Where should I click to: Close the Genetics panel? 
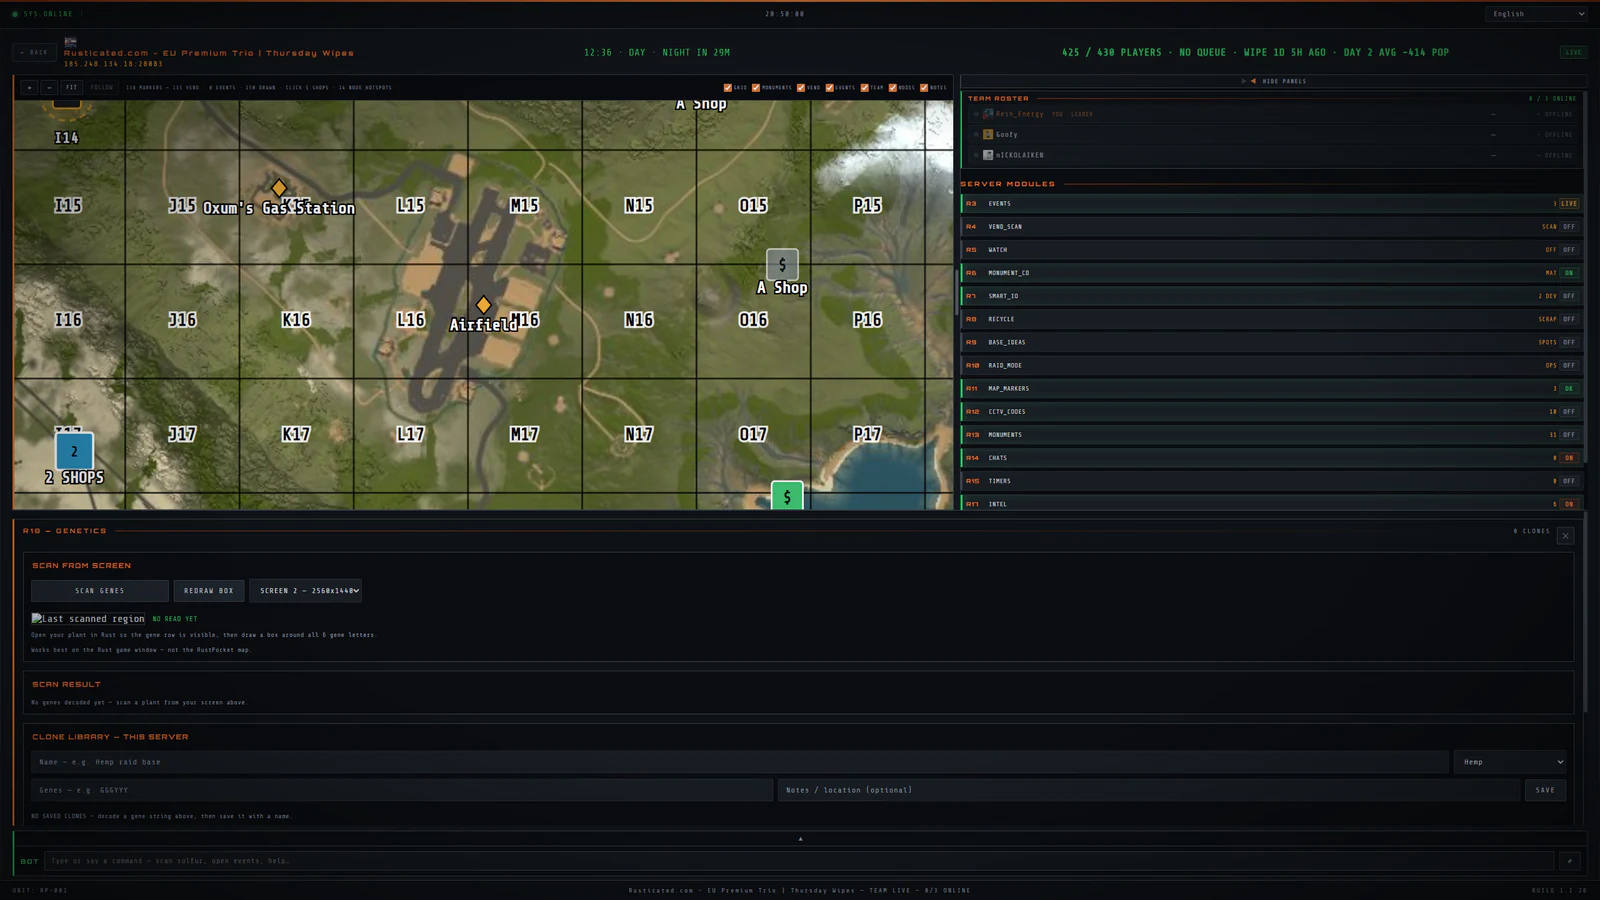(1565, 536)
